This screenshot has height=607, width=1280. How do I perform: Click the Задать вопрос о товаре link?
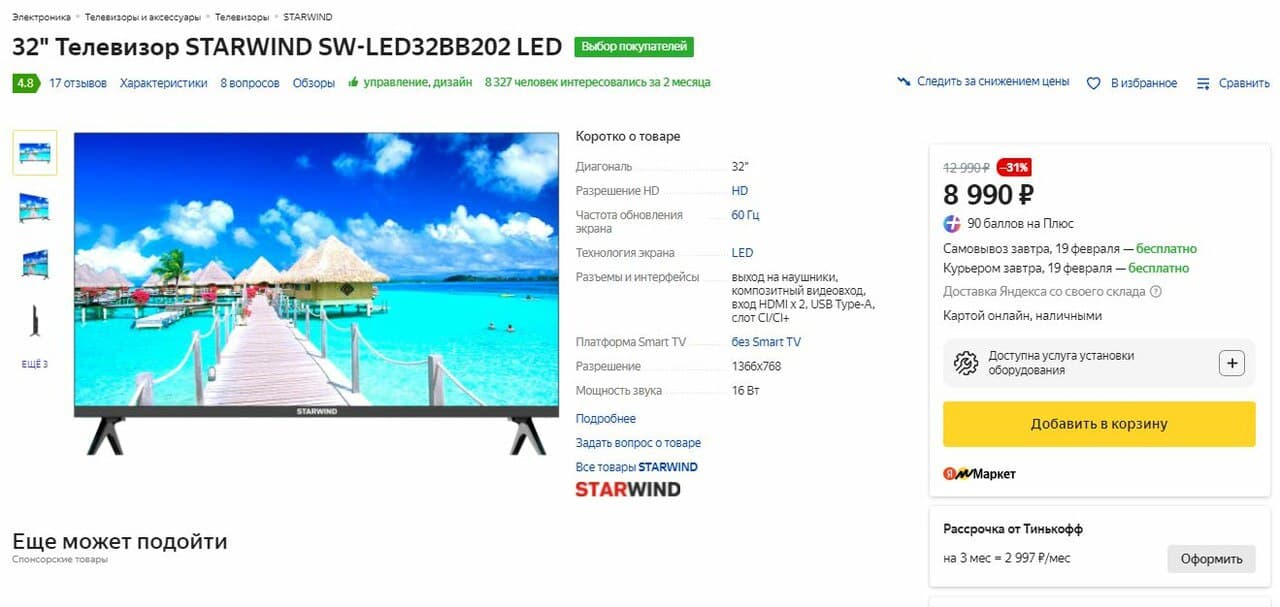tap(638, 443)
